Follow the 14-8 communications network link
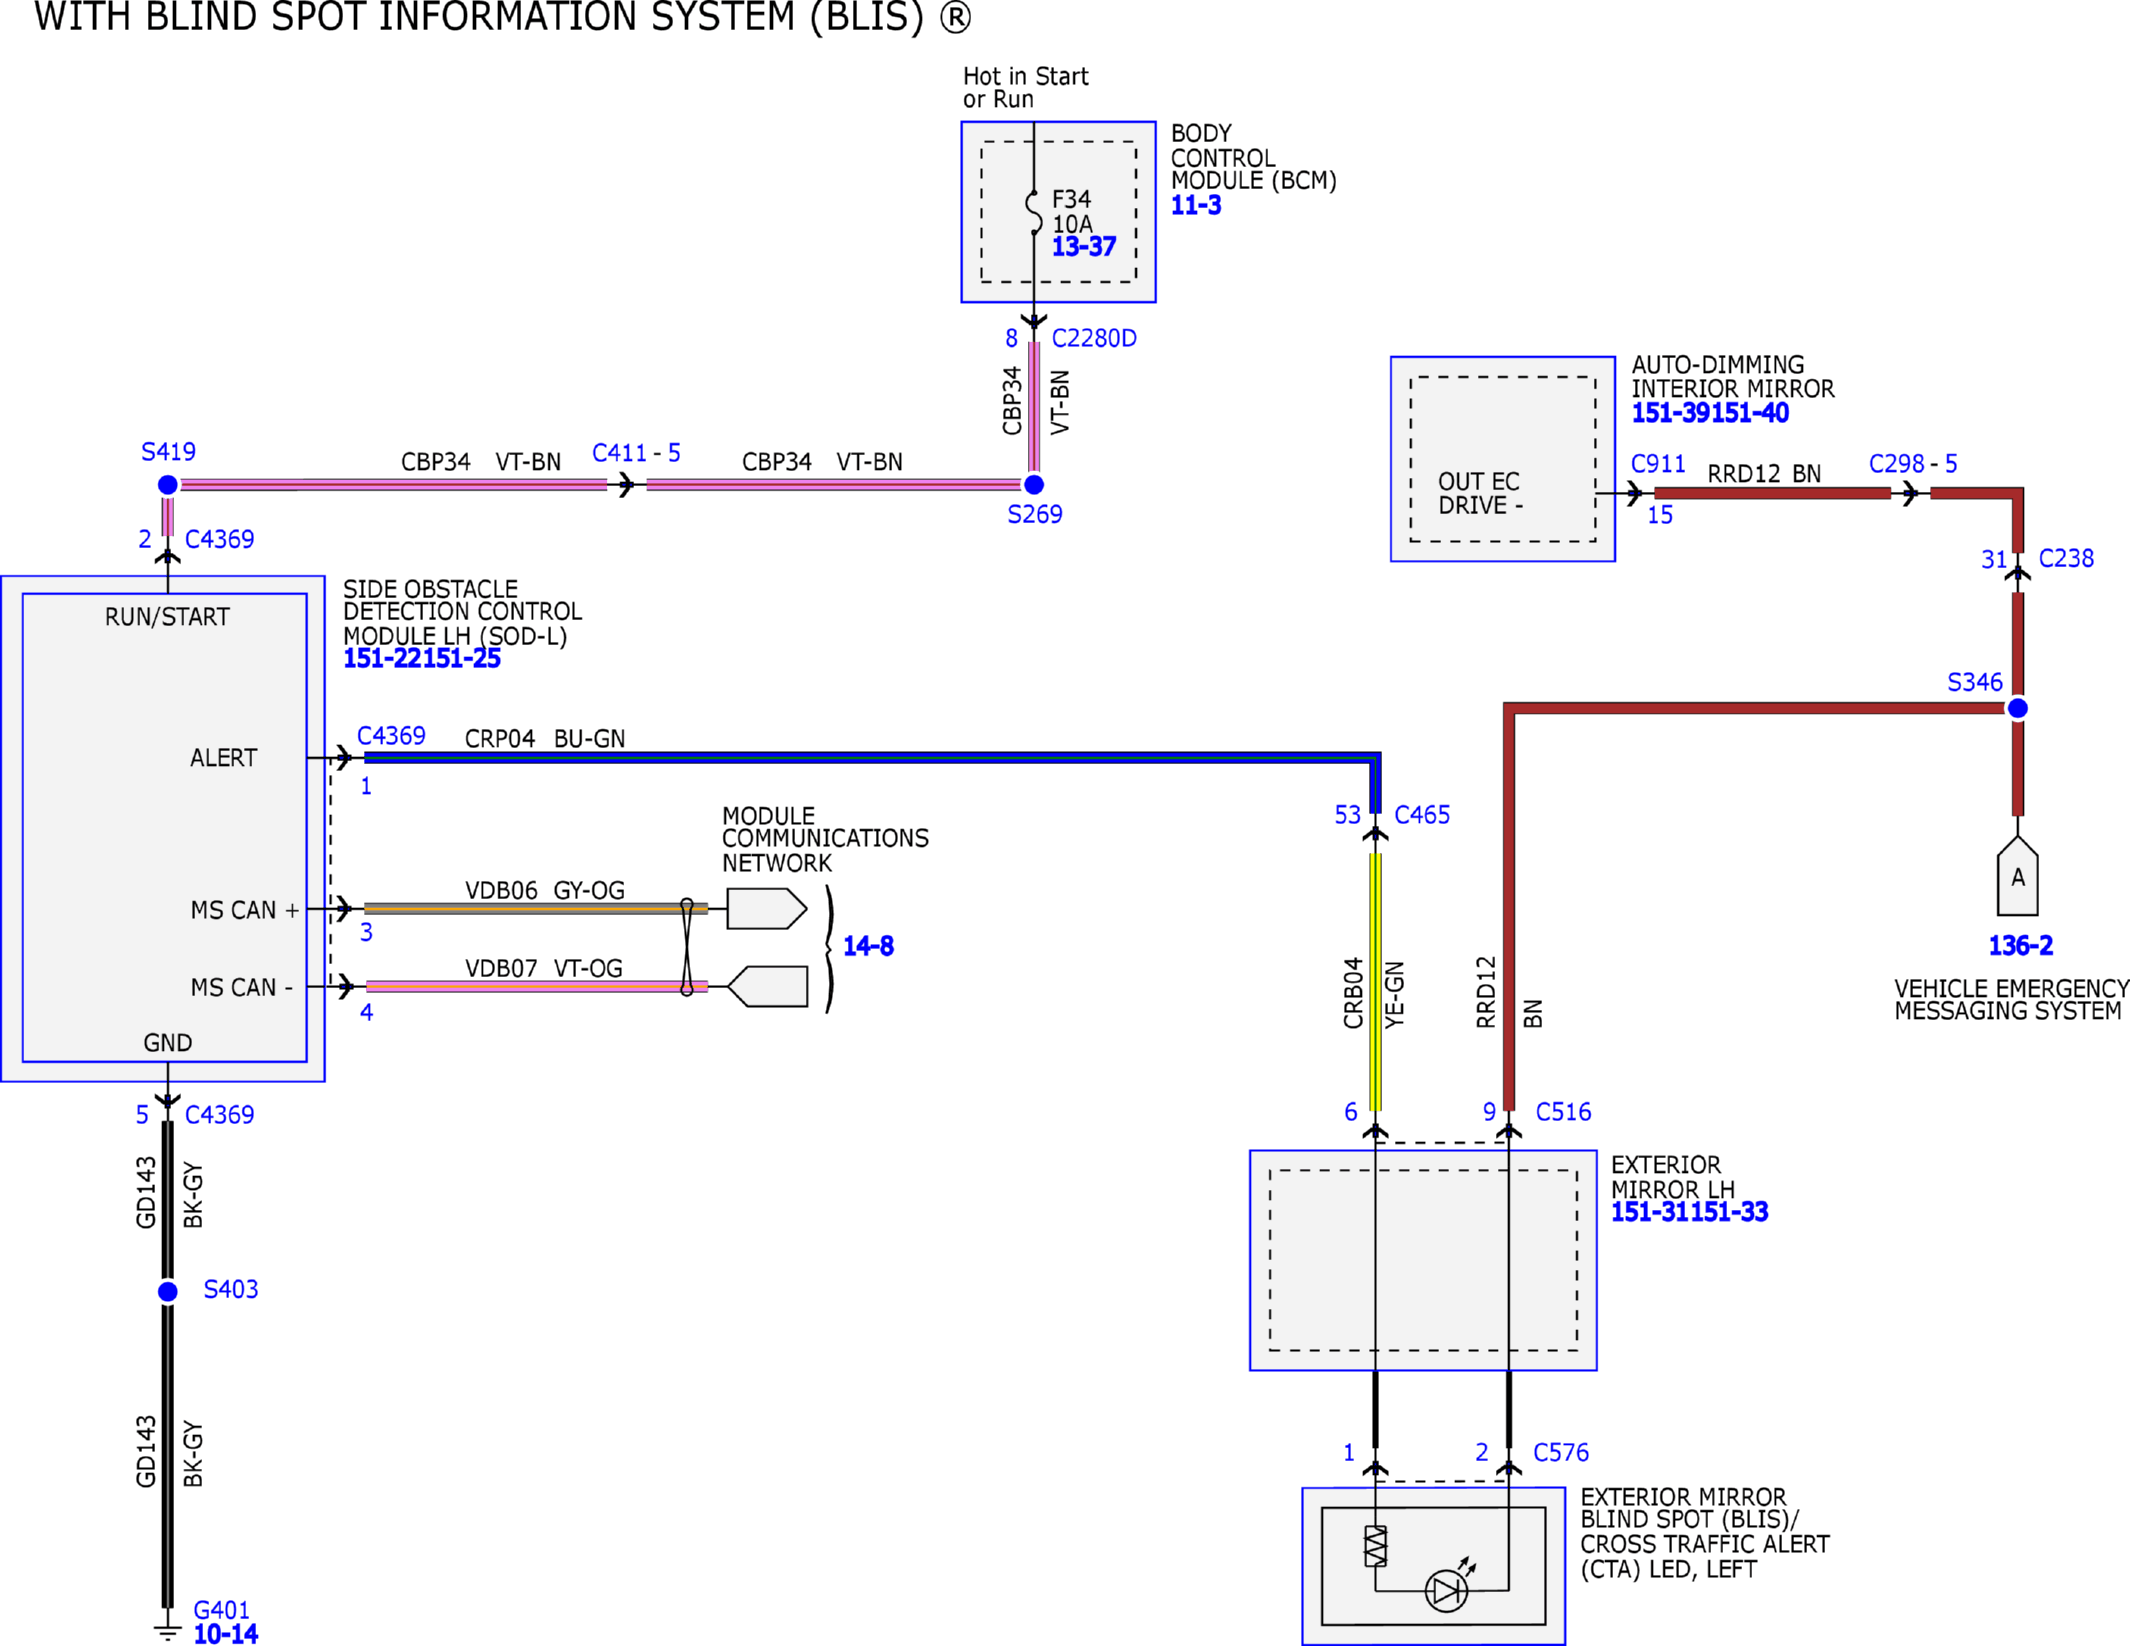 tap(868, 945)
